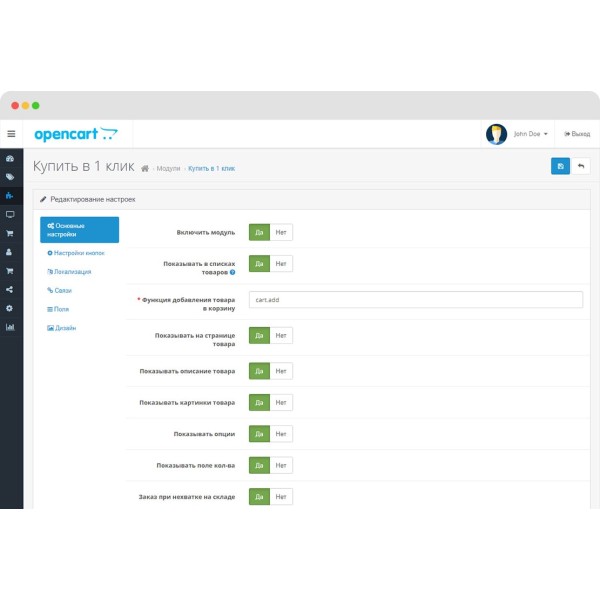The height and width of the screenshot is (600, 600).
Task: Click the blue save button
Action: 560,166
